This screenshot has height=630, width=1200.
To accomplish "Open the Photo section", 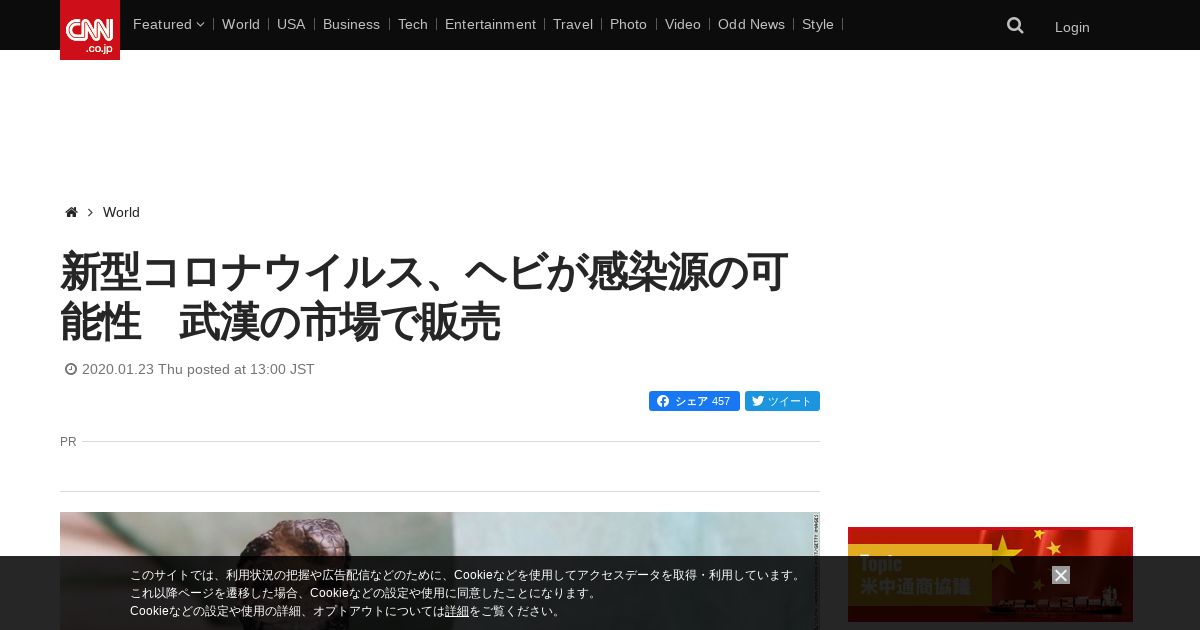I will [628, 24].
